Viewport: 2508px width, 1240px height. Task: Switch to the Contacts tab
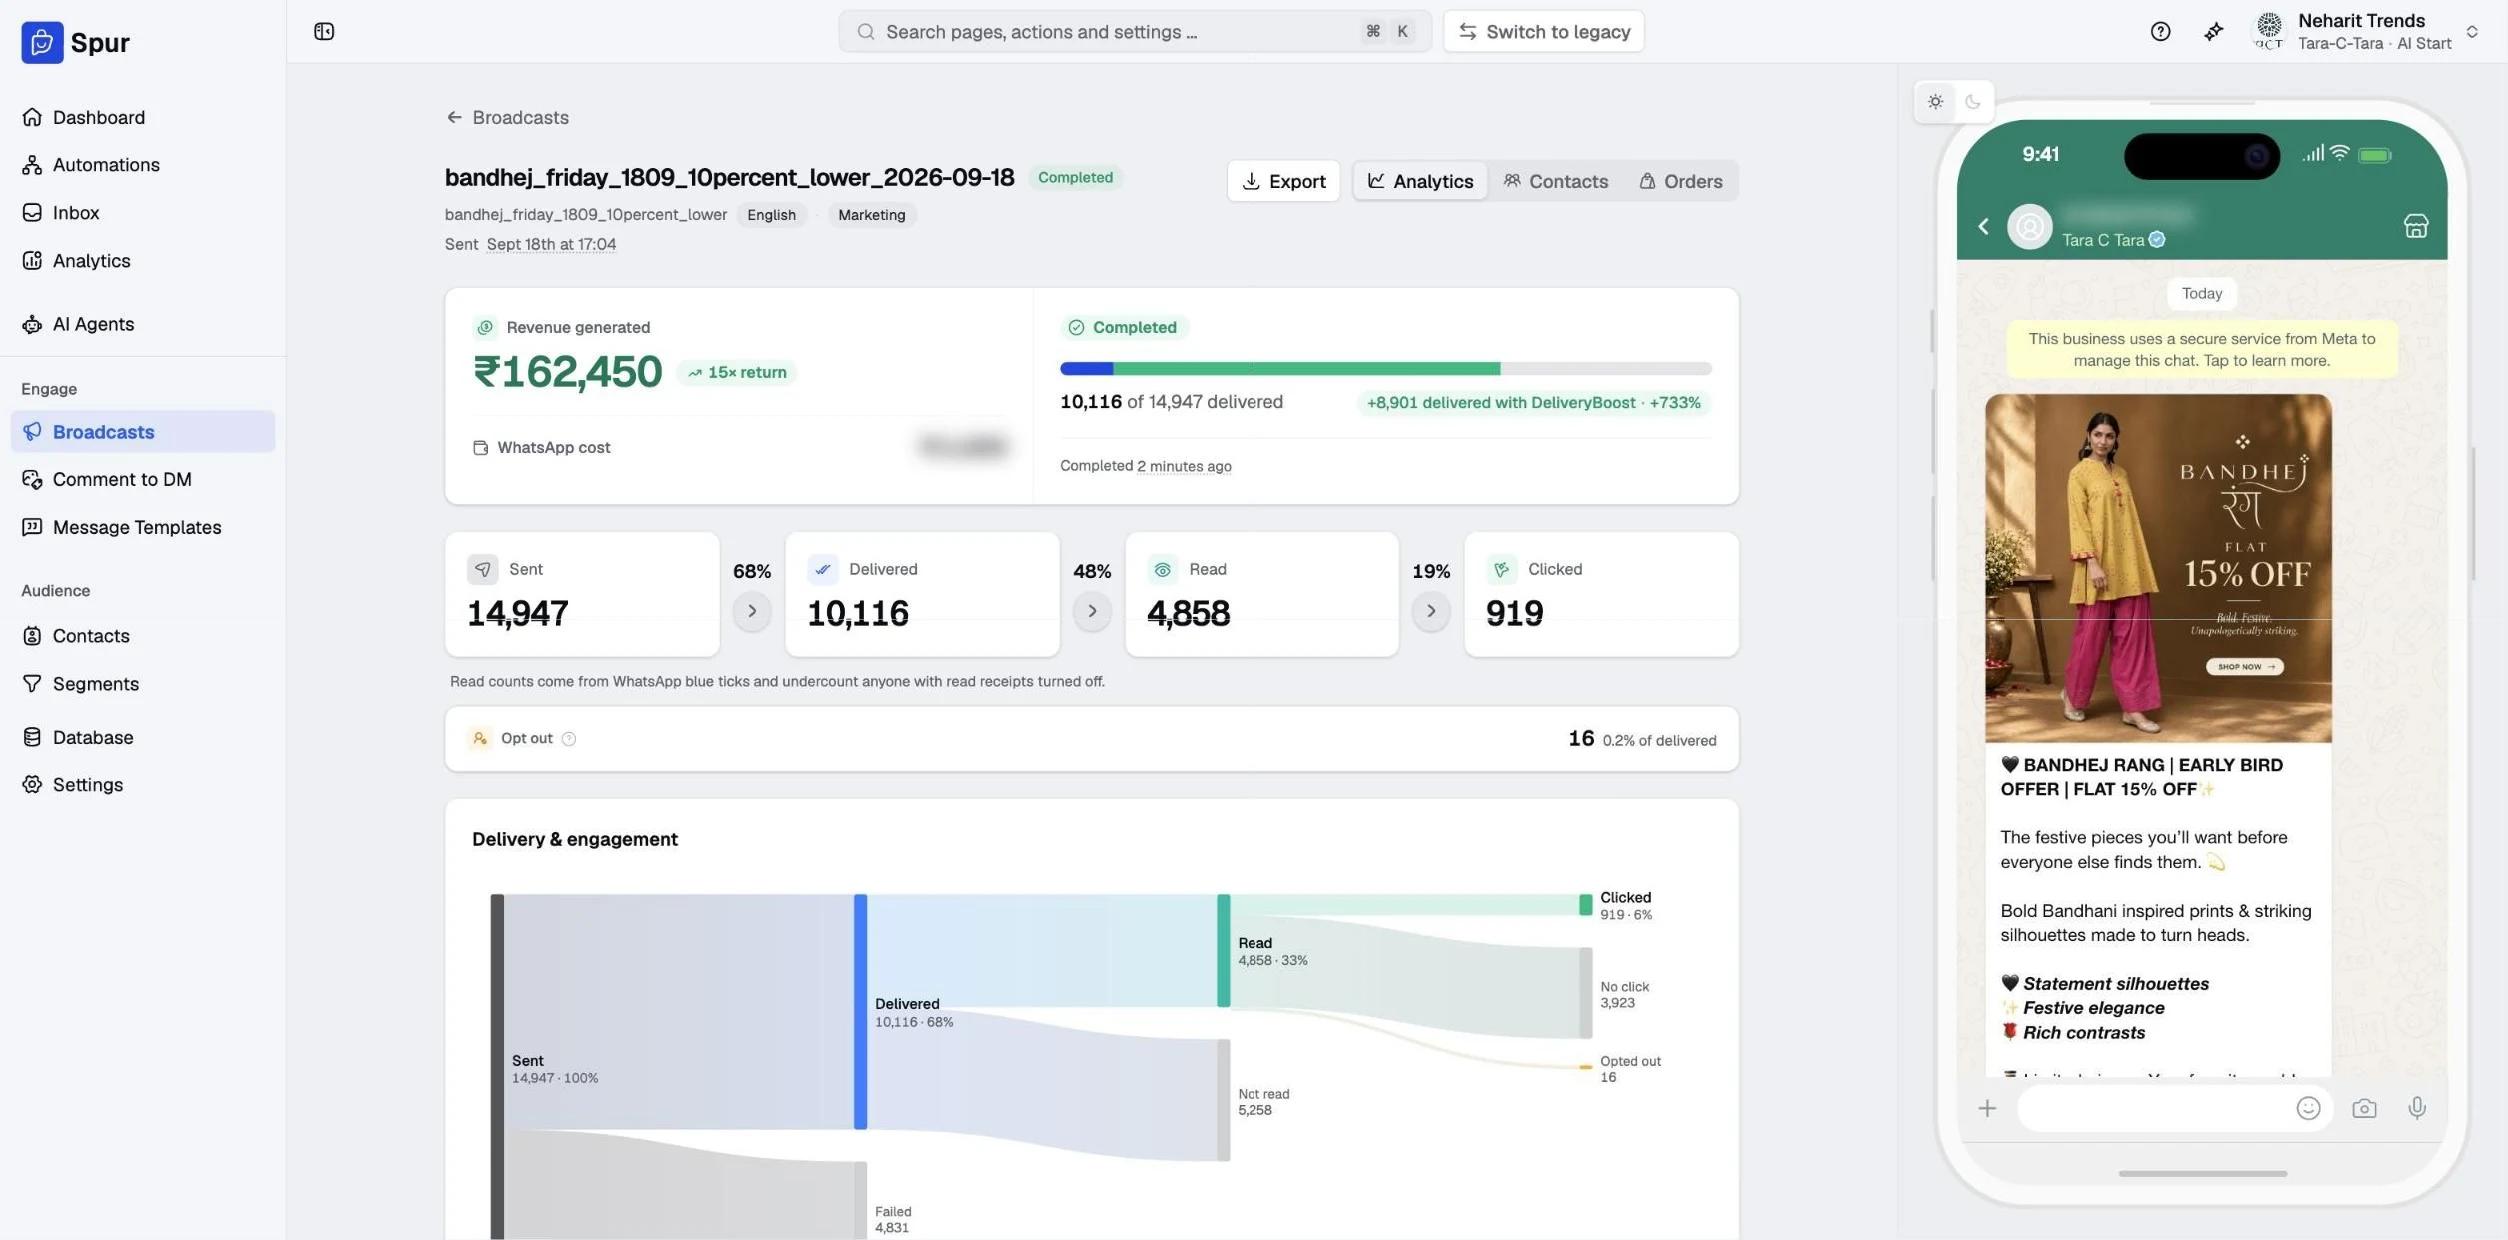click(x=1556, y=181)
